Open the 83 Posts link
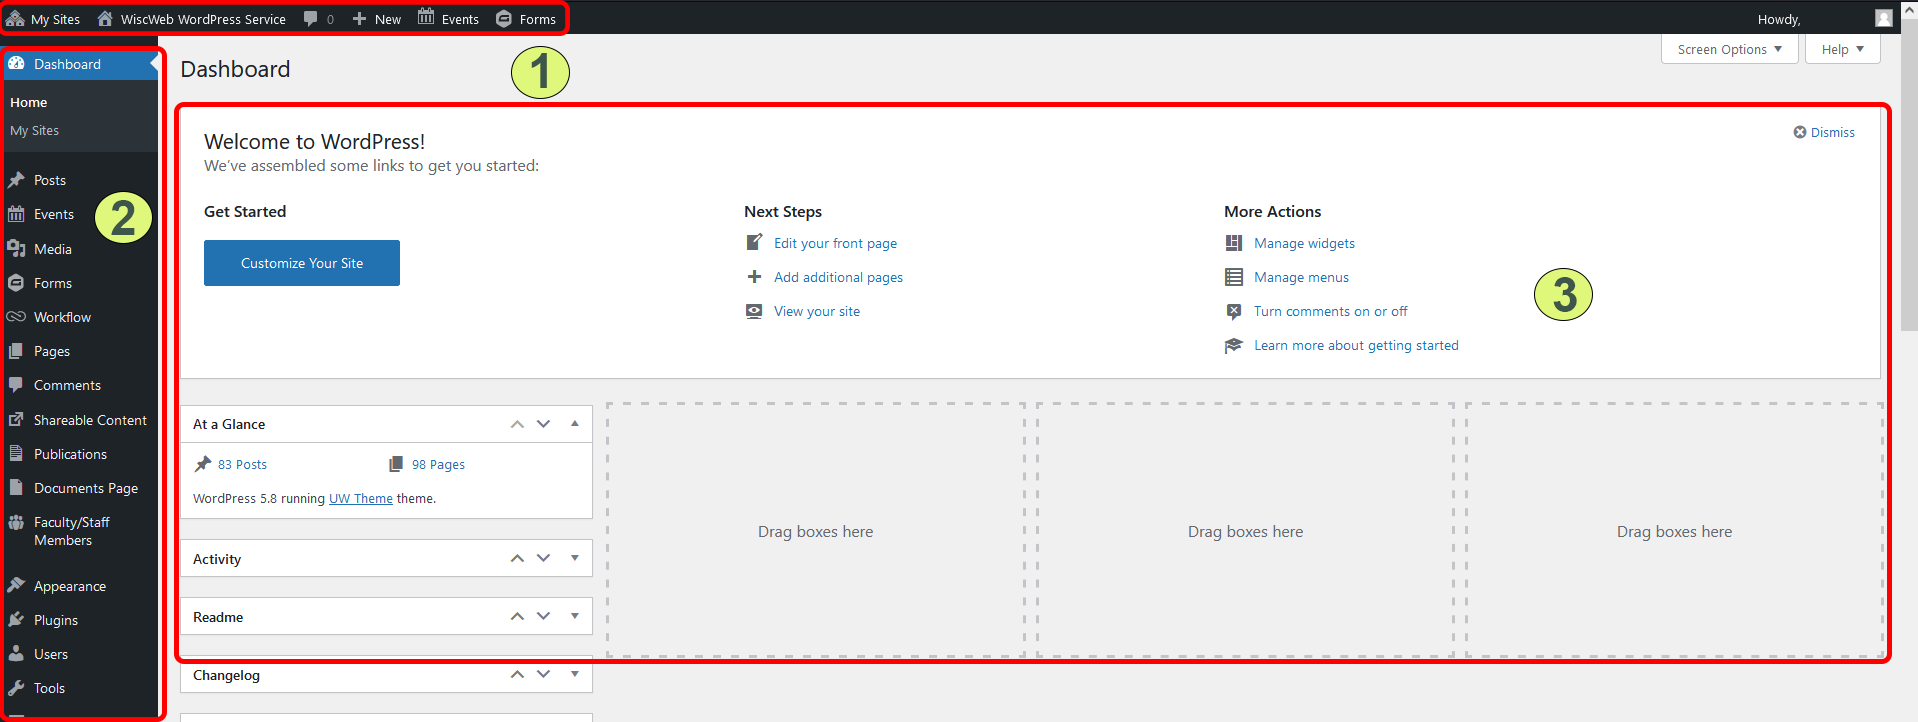Image resolution: width=1918 pixels, height=722 pixels. tap(242, 464)
